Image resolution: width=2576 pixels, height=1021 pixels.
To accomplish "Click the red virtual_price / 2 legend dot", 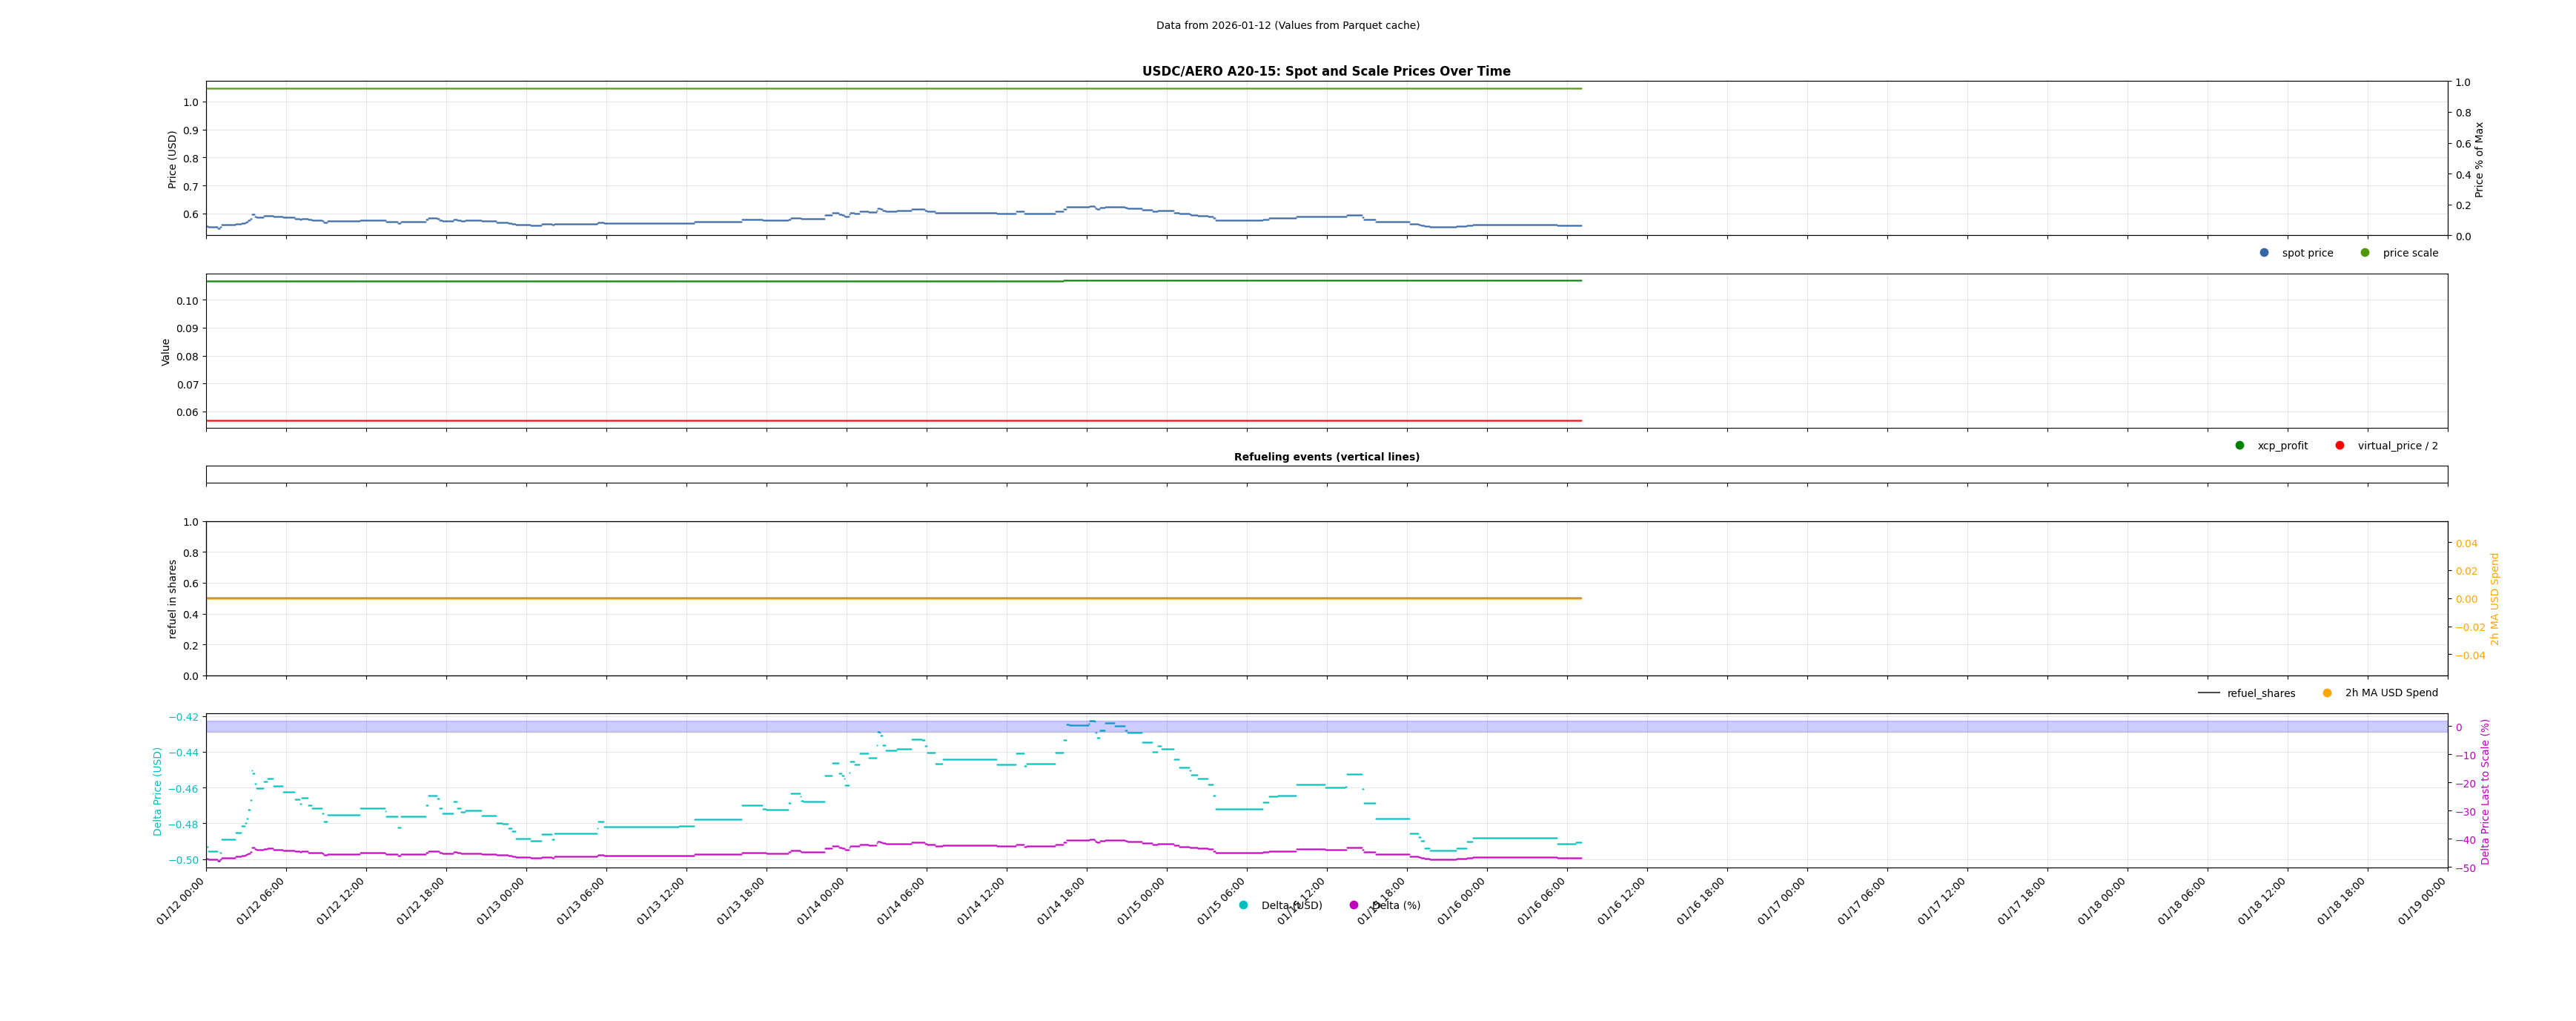I will click(2340, 446).
